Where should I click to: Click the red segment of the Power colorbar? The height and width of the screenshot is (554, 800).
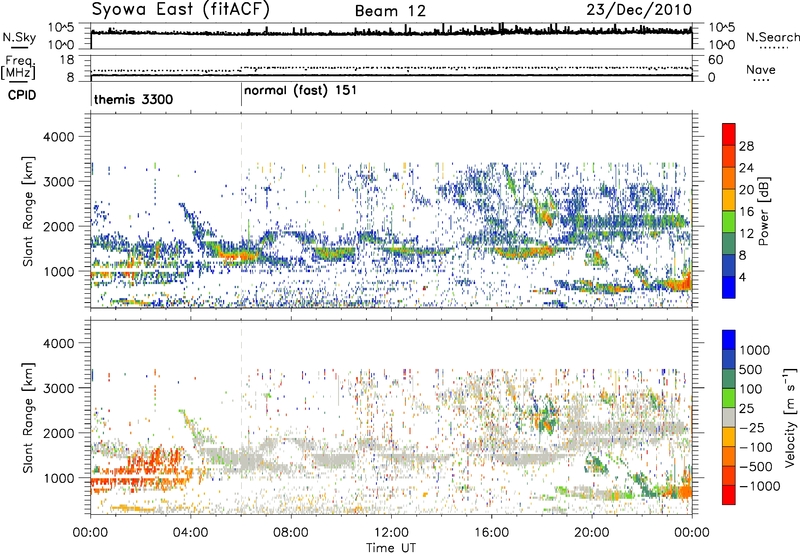coord(729,135)
